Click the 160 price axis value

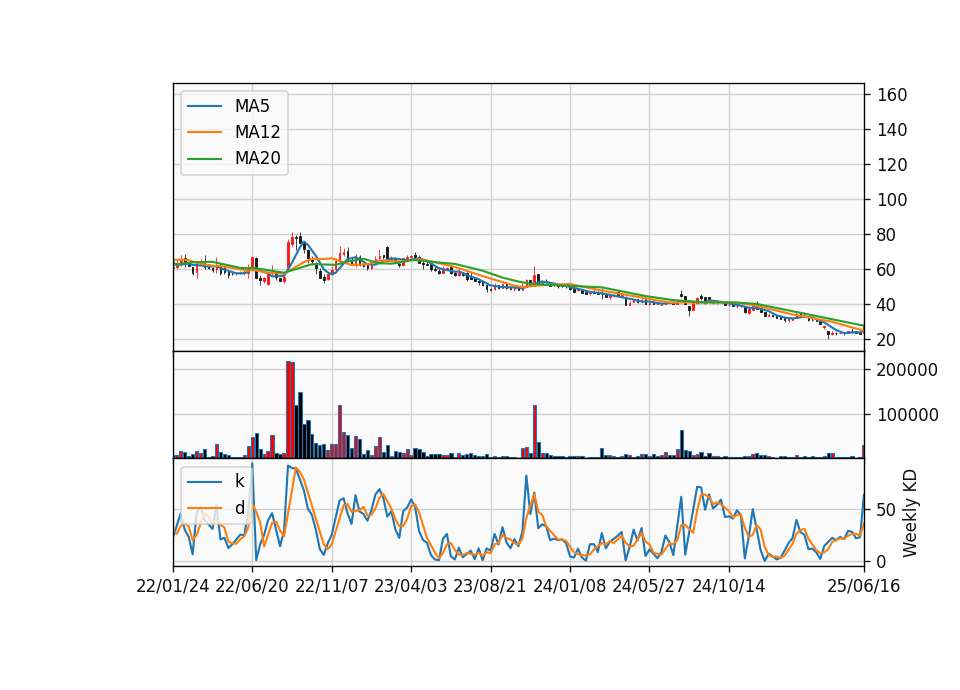point(892,95)
